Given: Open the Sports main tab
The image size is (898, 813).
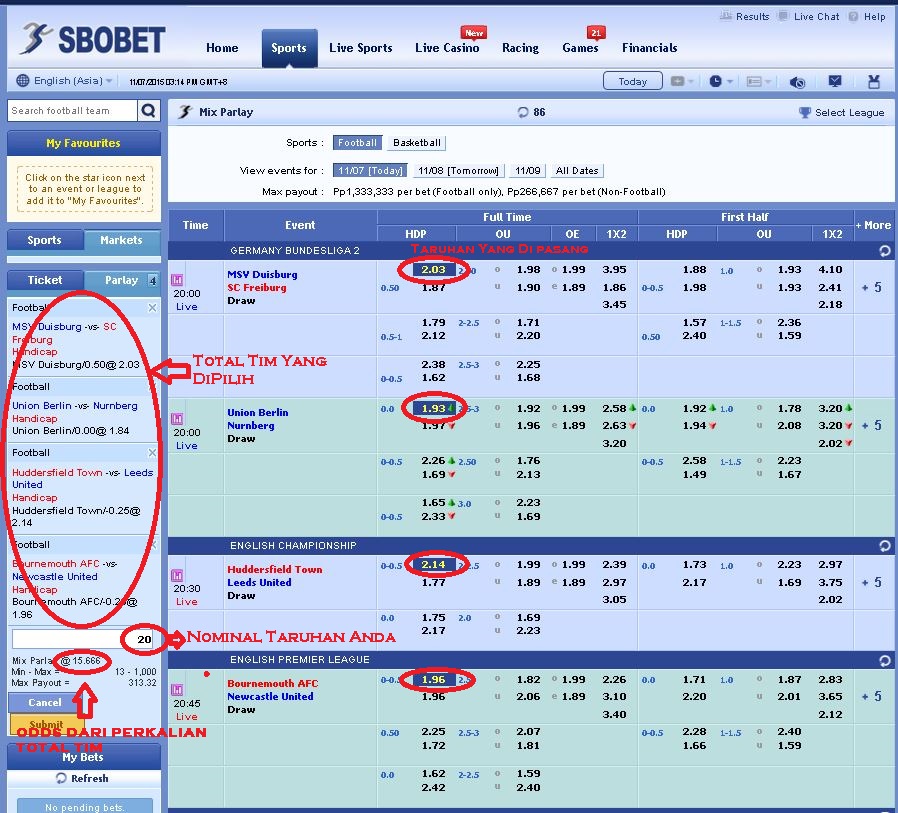Looking at the screenshot, I should tap(289, 48).
